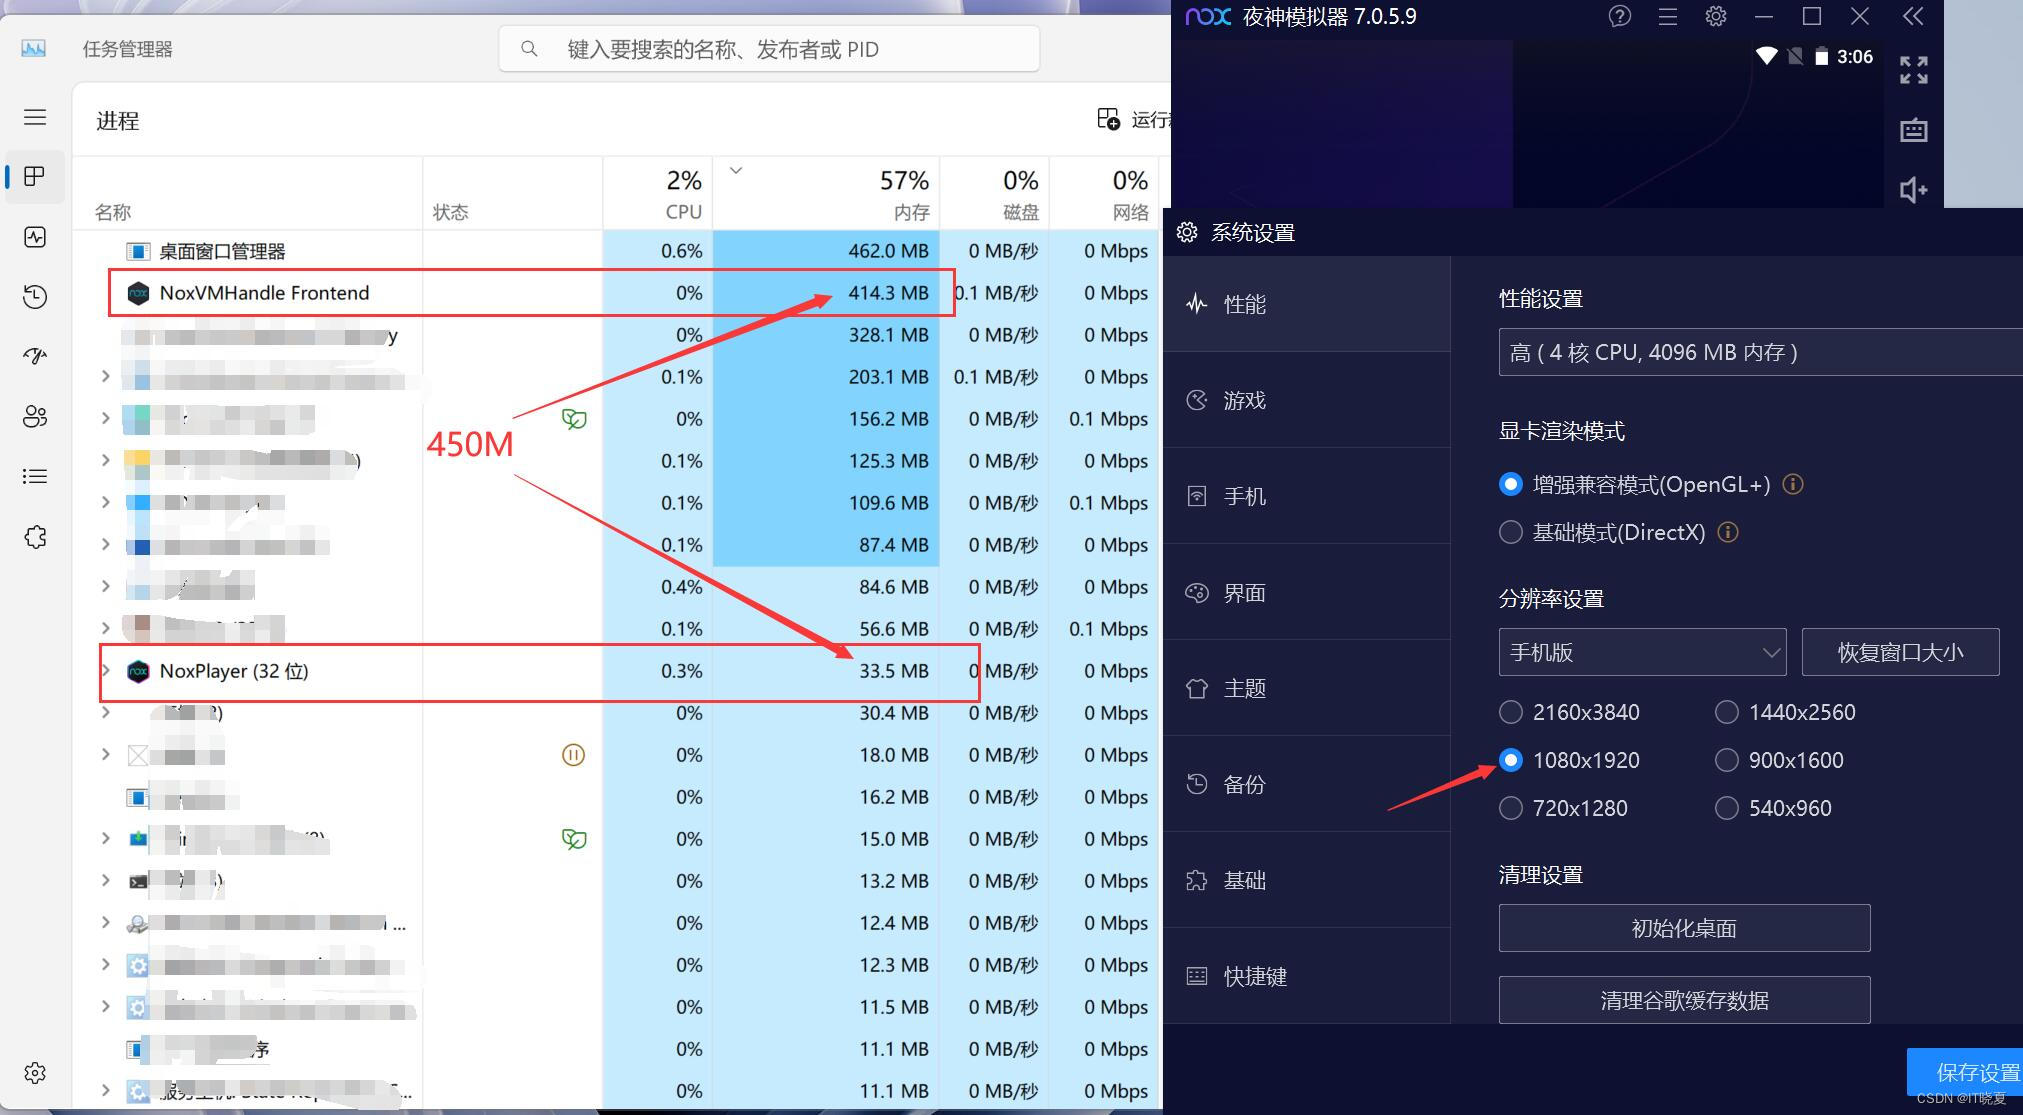The height and width of the screenshot is (1115, 2023).
Task: Click 恢复窗口大小 button
Action: (1900, 653)
